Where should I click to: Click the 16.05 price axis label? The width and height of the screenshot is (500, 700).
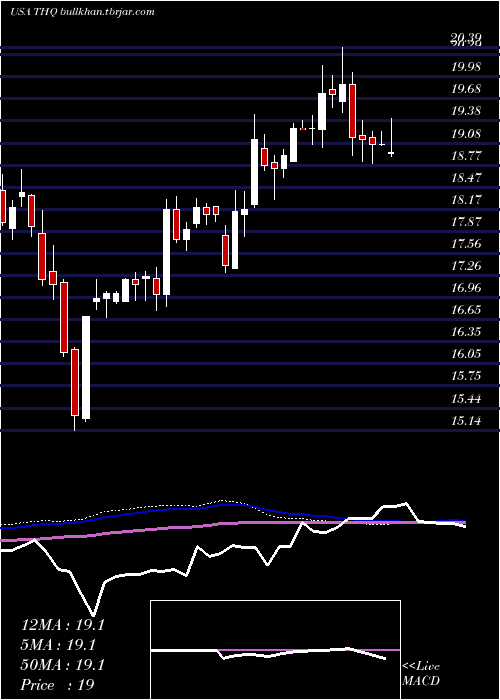[x=466, y=354]
